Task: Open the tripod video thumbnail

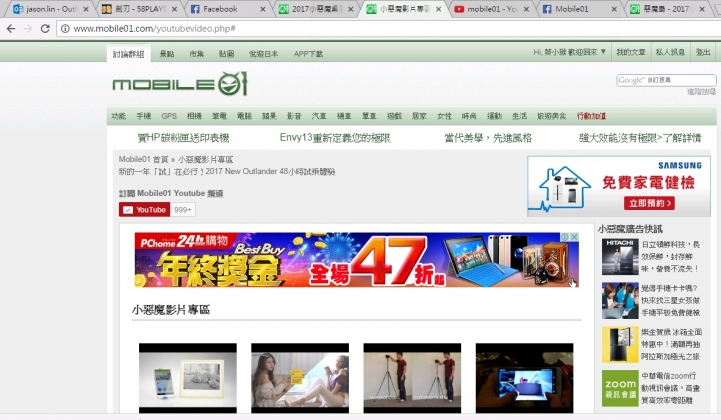Action: click(x=412, y=378)
